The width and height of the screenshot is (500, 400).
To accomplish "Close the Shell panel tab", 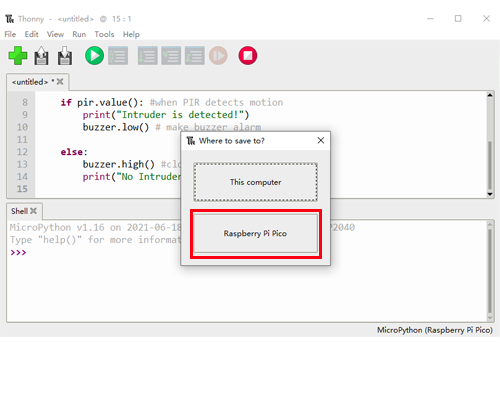I will 33,211.
